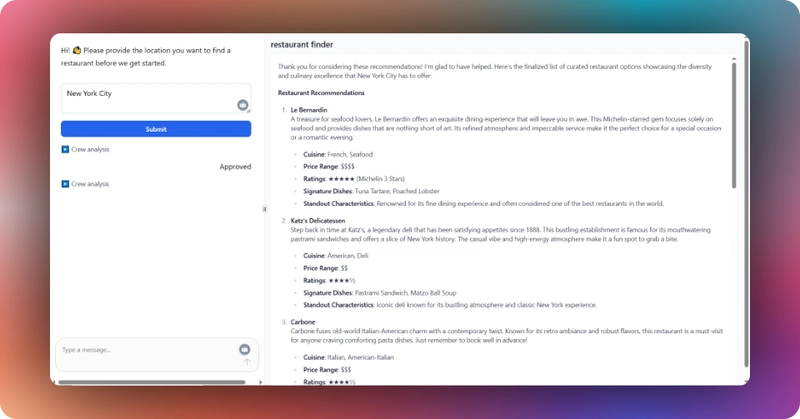Click the Carbone restaurant heading

coord(303,322)
